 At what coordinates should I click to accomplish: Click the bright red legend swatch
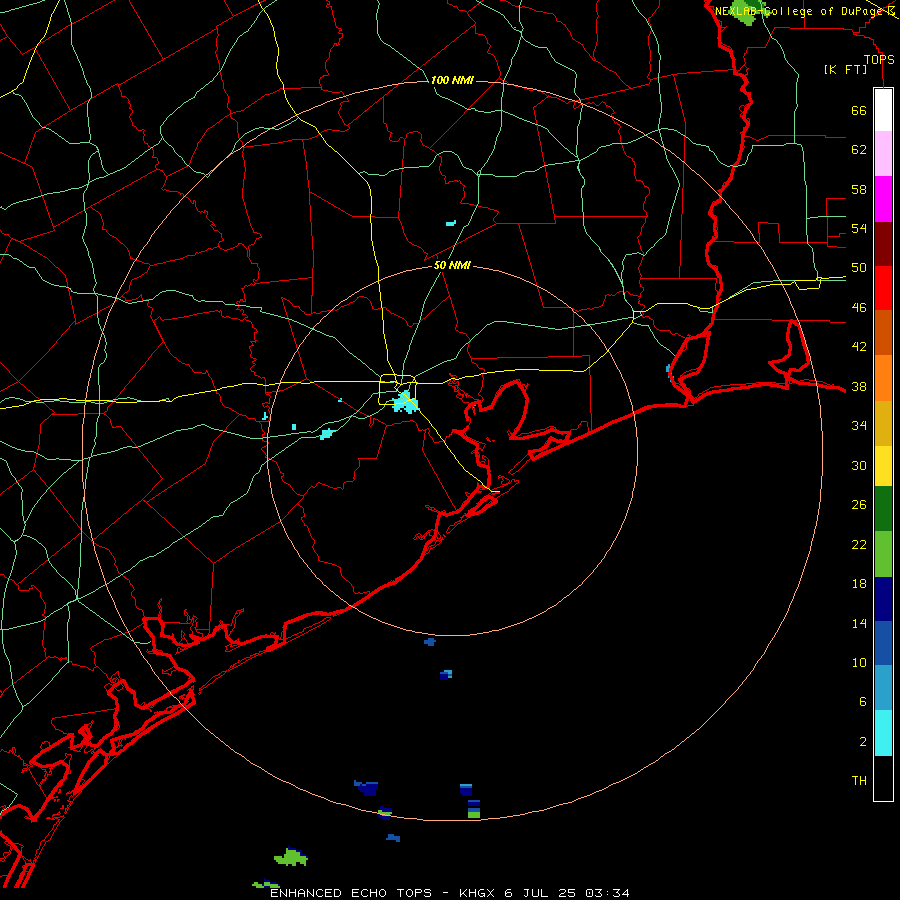point(883,288)
